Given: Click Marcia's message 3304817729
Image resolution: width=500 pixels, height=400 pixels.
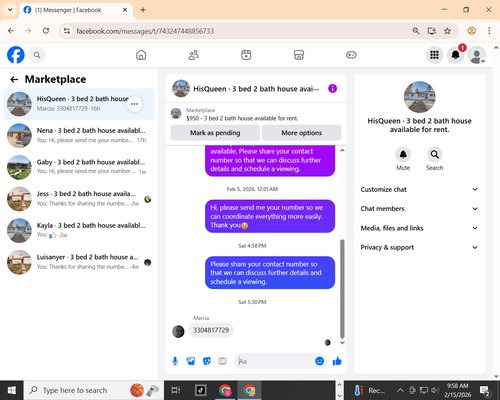Looking at the screenshot, I should [211, 330].
